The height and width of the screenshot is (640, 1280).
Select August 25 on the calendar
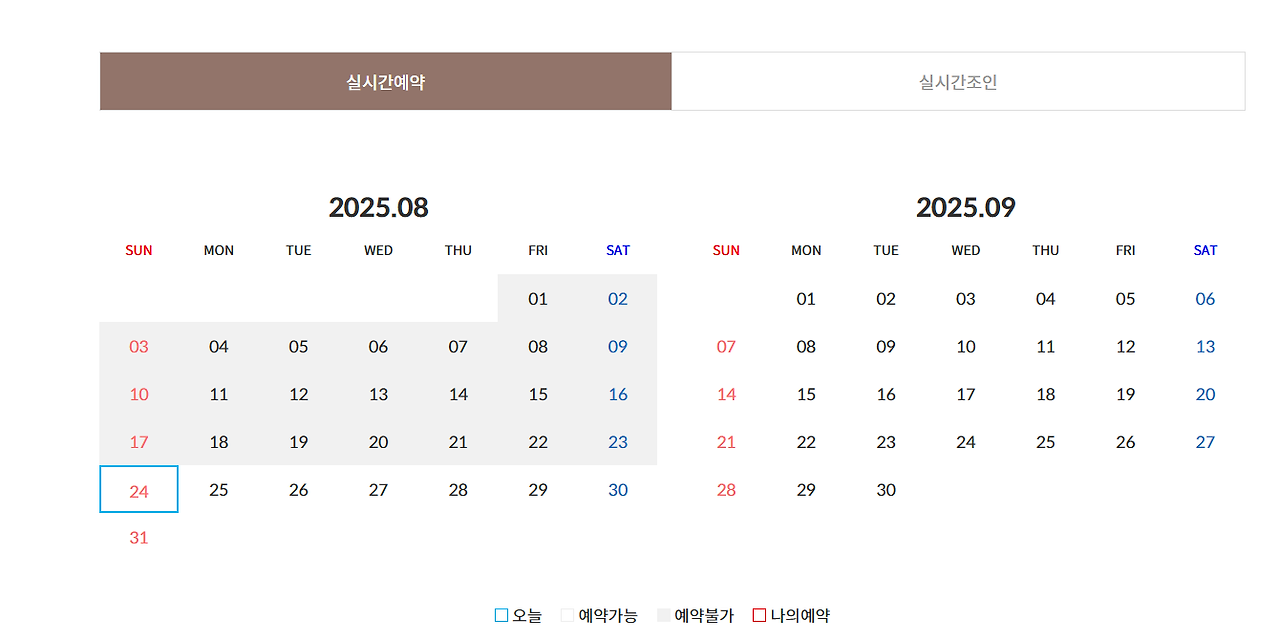tap(218, 489)
